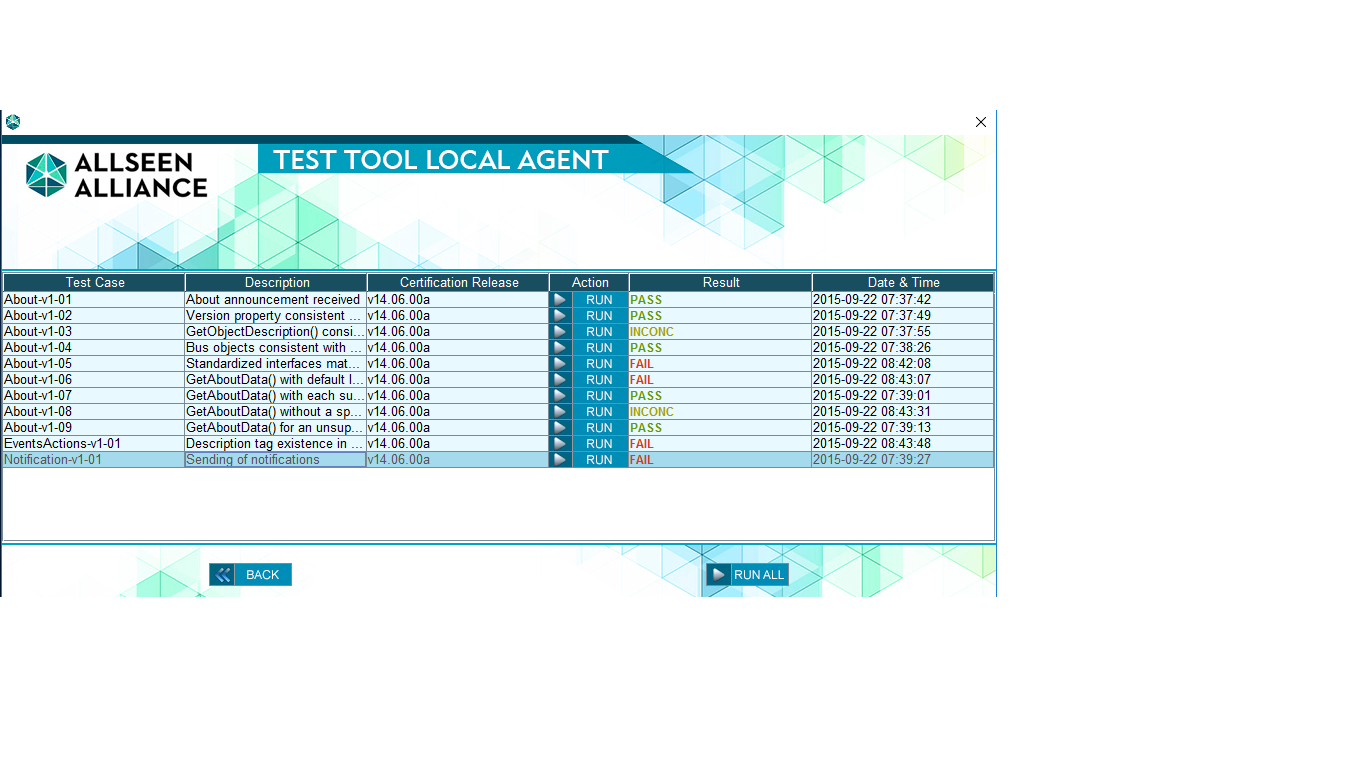1366x768 pixels.
Task: Click play icon for EventsActions-v1-01
Action: pyautogui.click(x=560, y=443)
